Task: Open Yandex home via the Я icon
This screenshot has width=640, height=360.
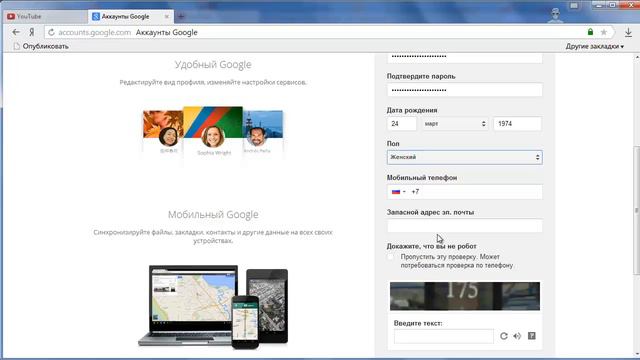Action: 32,32
